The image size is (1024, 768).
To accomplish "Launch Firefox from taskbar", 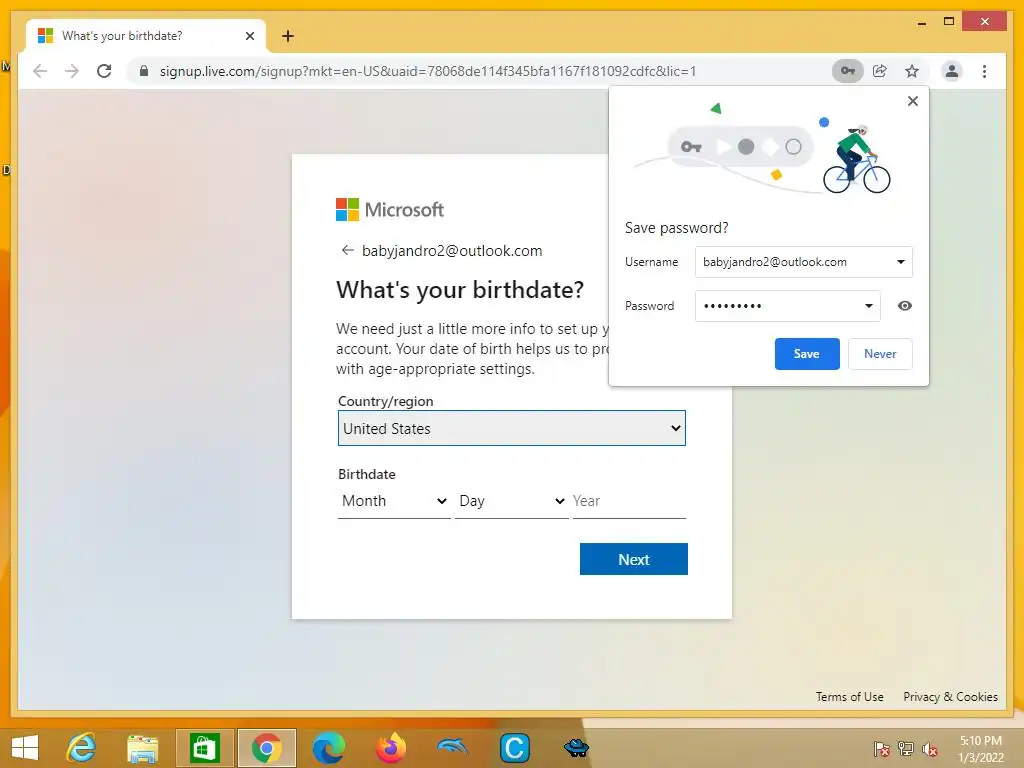I will coord(391,748).
